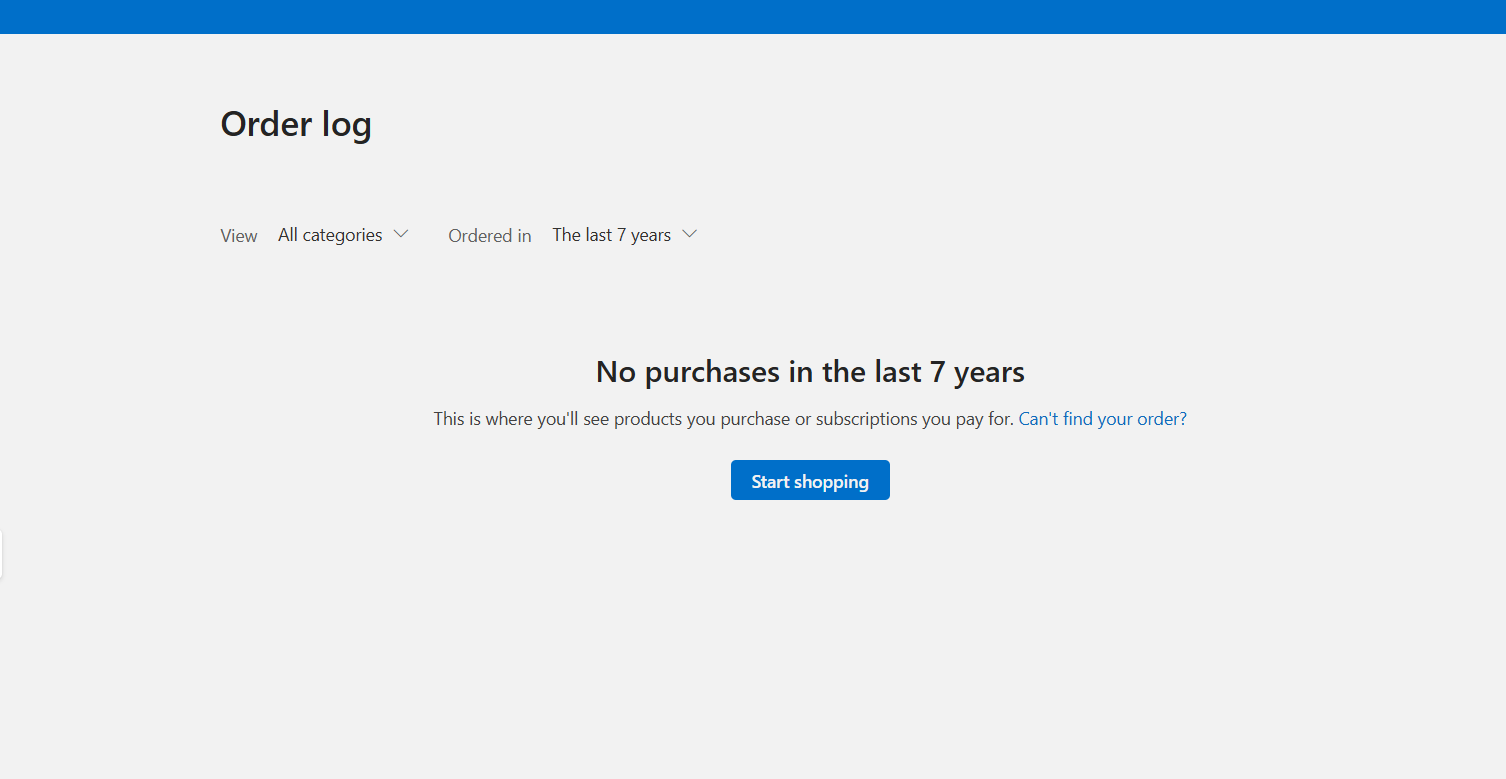Image resolution: width=1506 pixels, height=779 pixels.
Task: Click the word "order?" in the help link
Action: click(x=1162, y=419)
